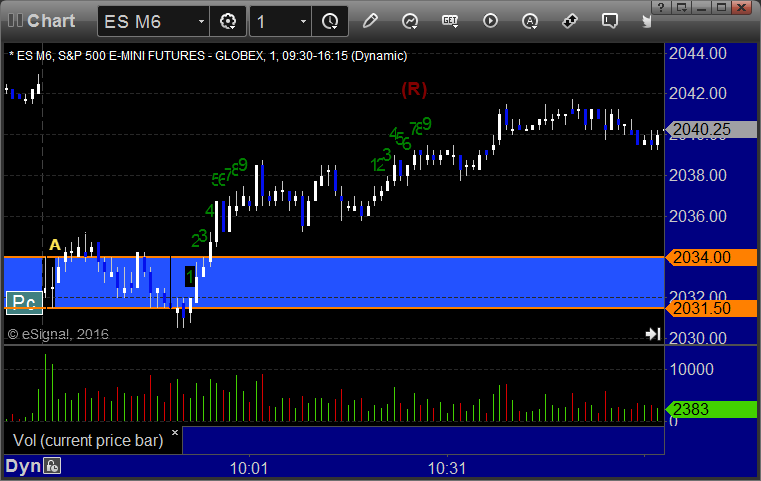Viewport: 761px width, 481px height.
Task: Click the Vol (current price bar) label
Action: click(88, 440)
